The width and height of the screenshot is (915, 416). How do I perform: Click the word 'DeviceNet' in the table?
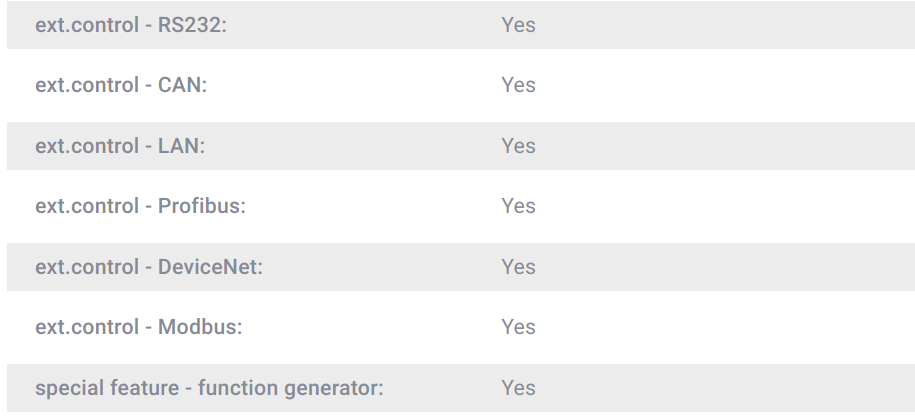pyautogui.click(x=208, y=267)
